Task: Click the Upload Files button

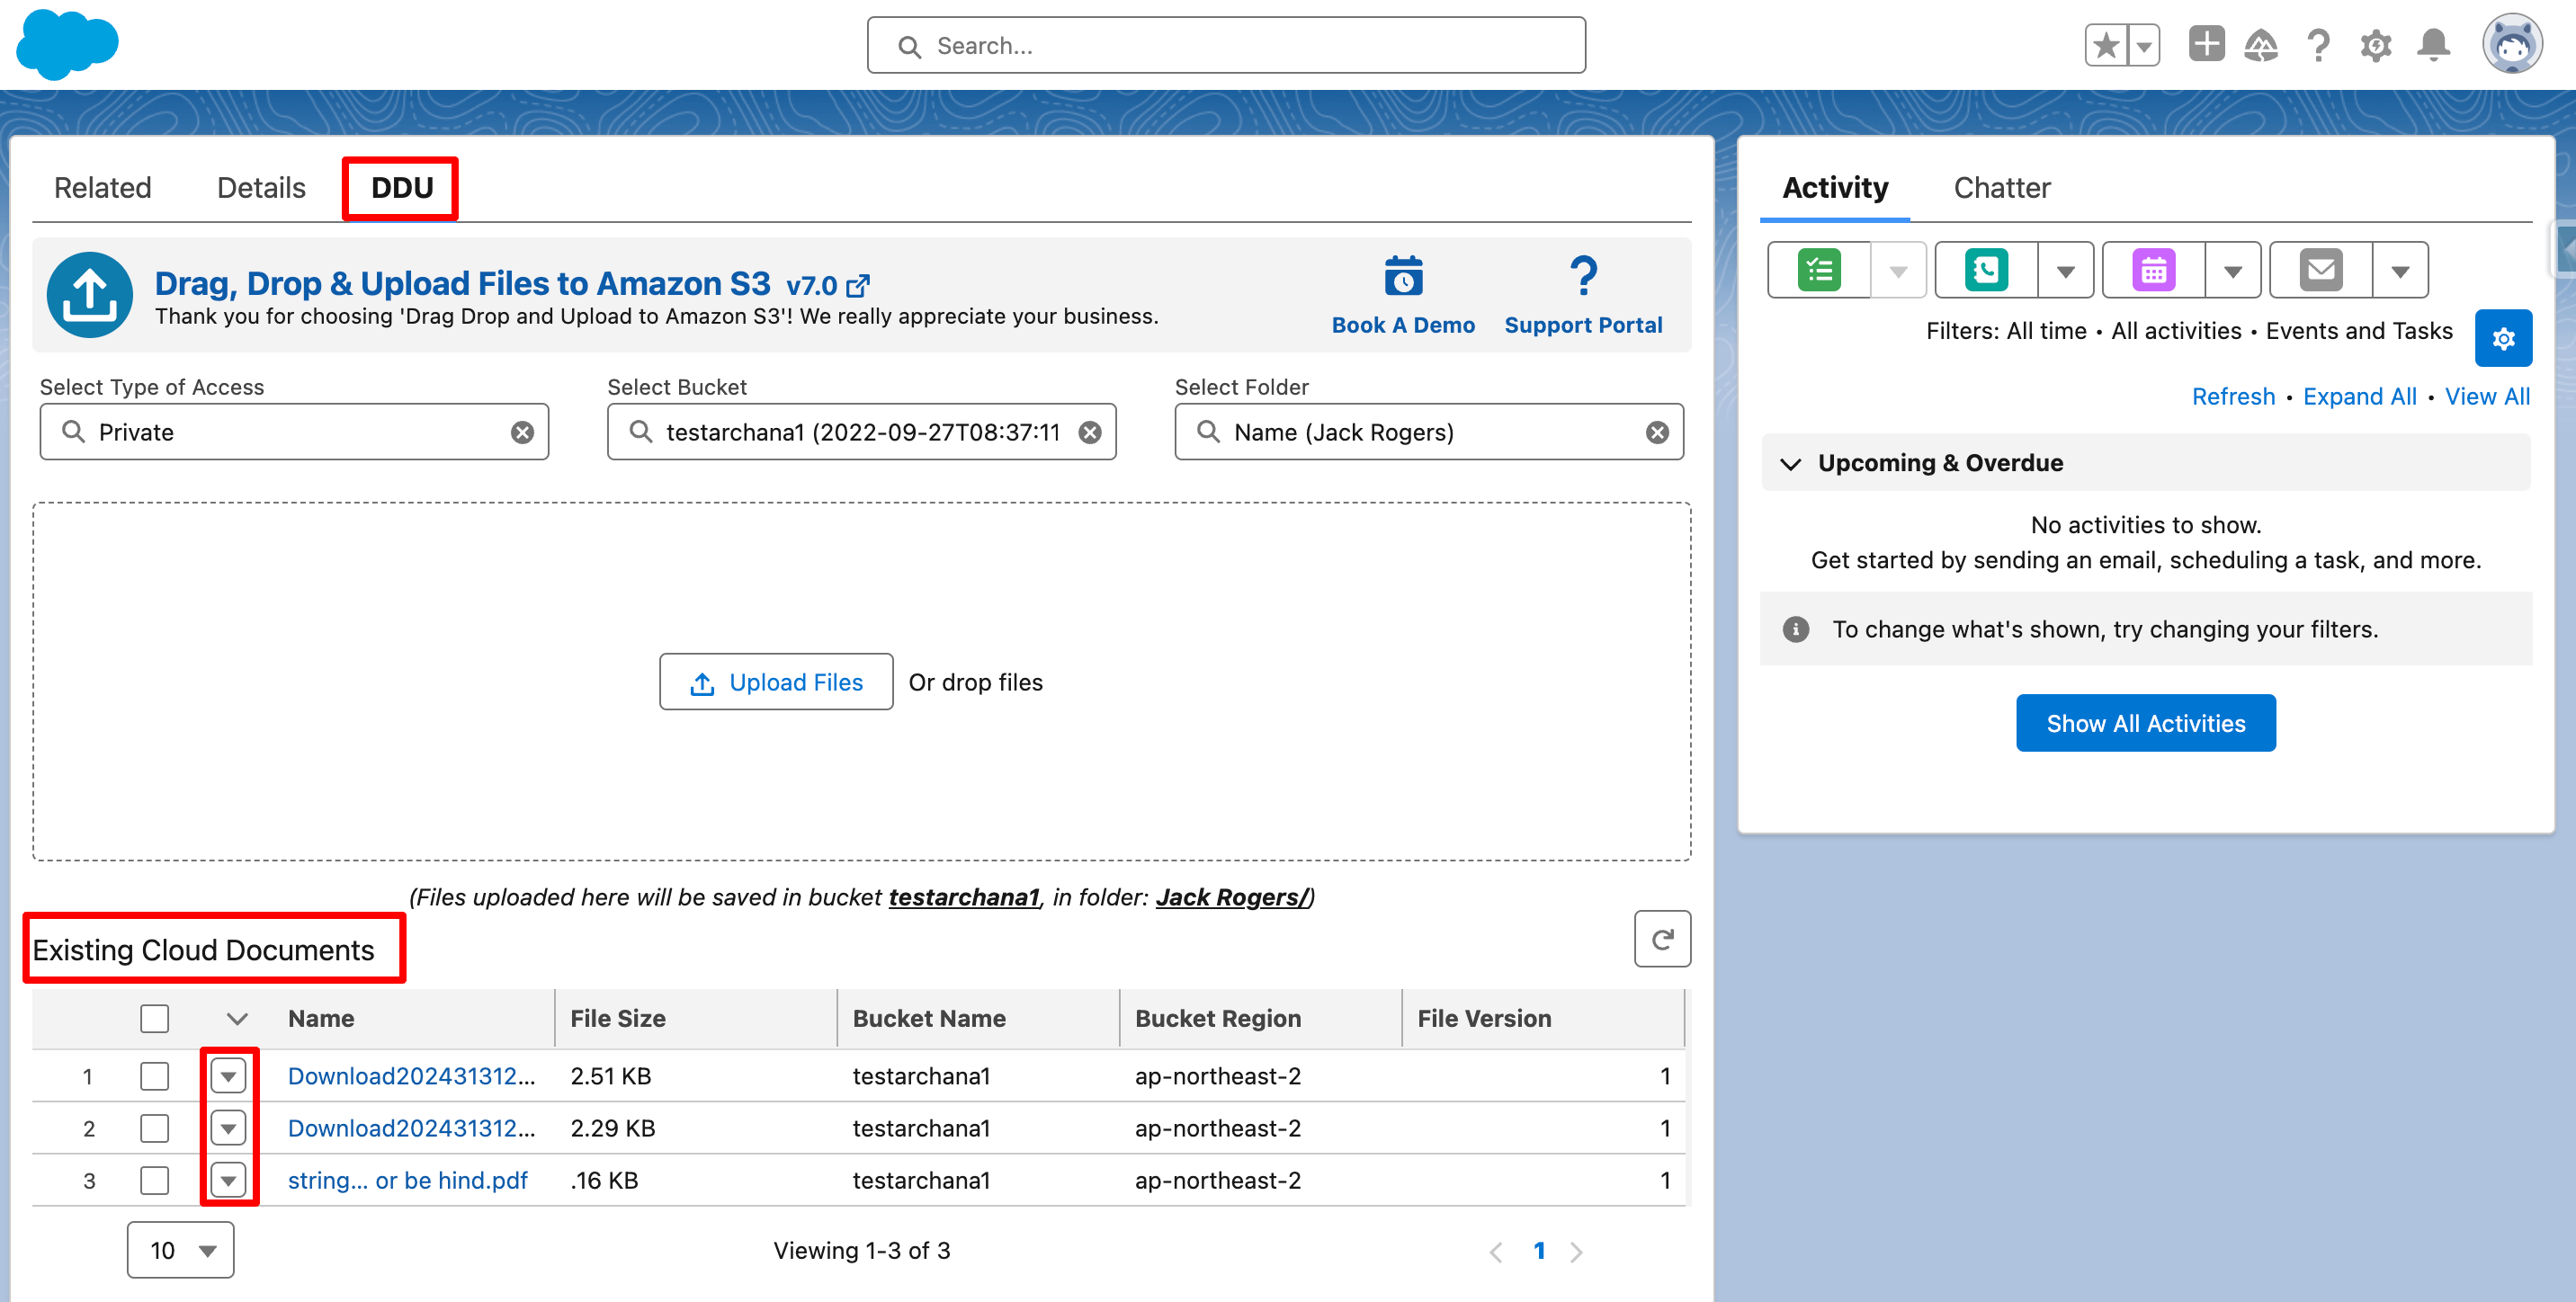Action: [776, 682]
